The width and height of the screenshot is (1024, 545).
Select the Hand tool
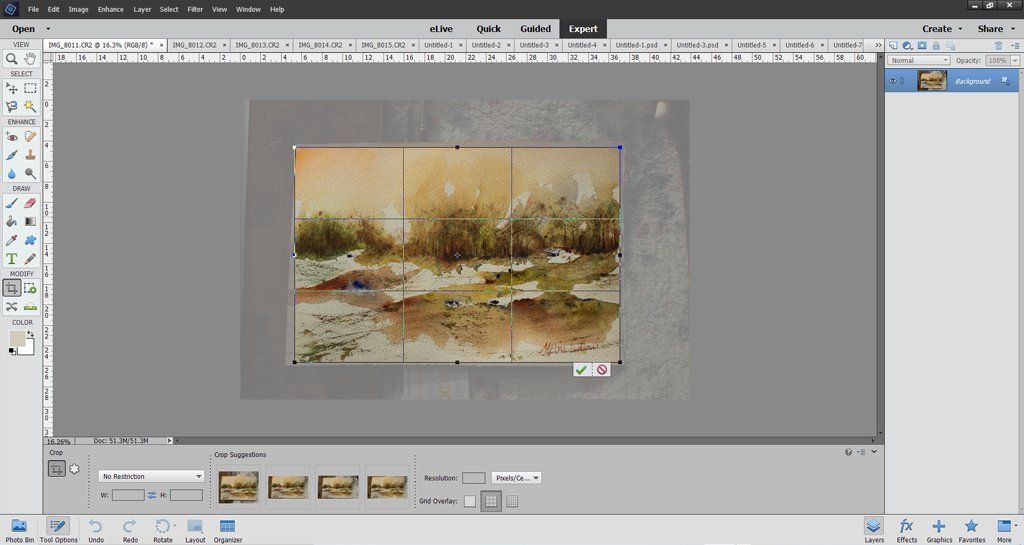(x=30, y=59)
